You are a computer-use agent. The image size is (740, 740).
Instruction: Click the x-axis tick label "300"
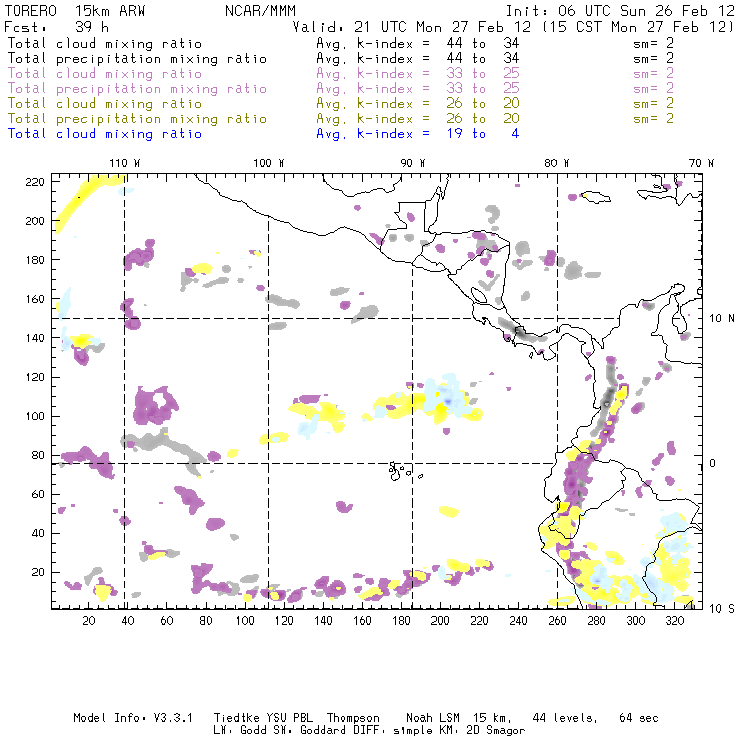[636, 621]
